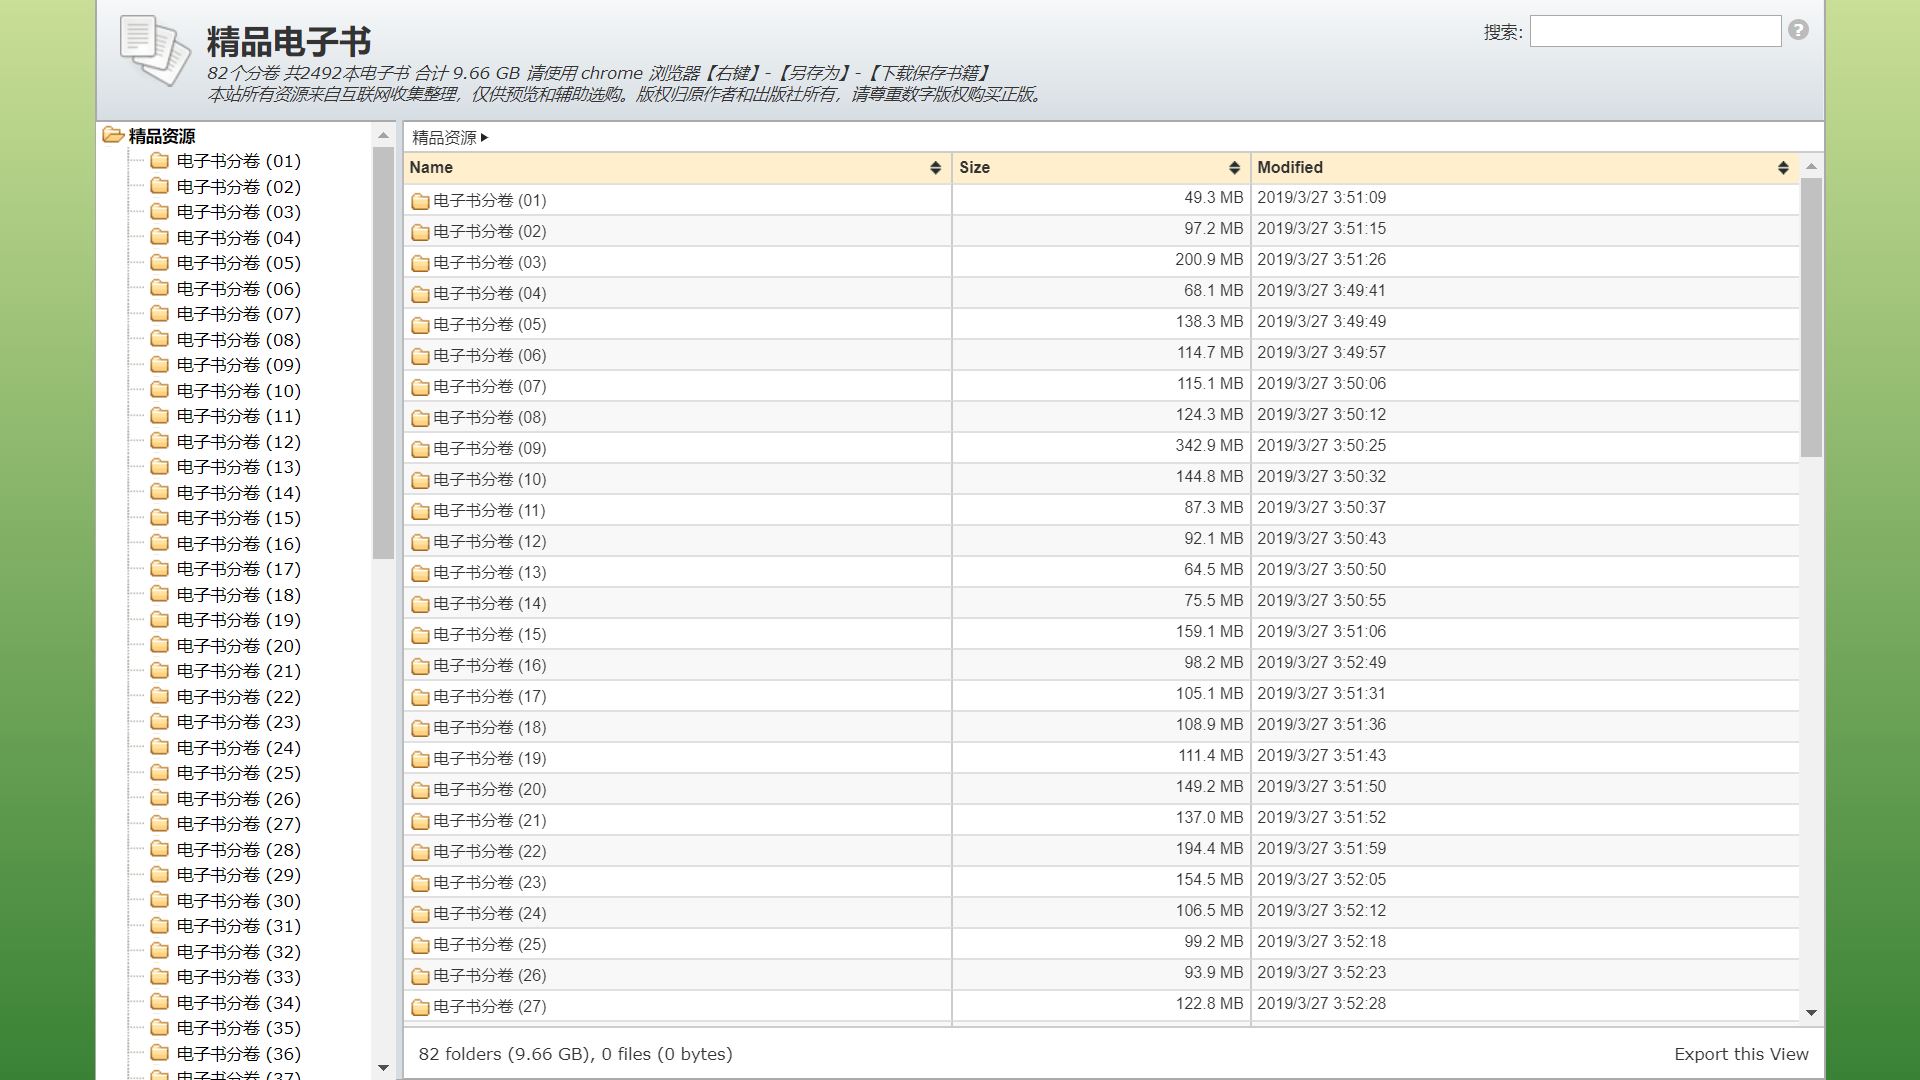Click folder icon for 电子书分卷 (05) in sidebar tree

pos(159,262)
